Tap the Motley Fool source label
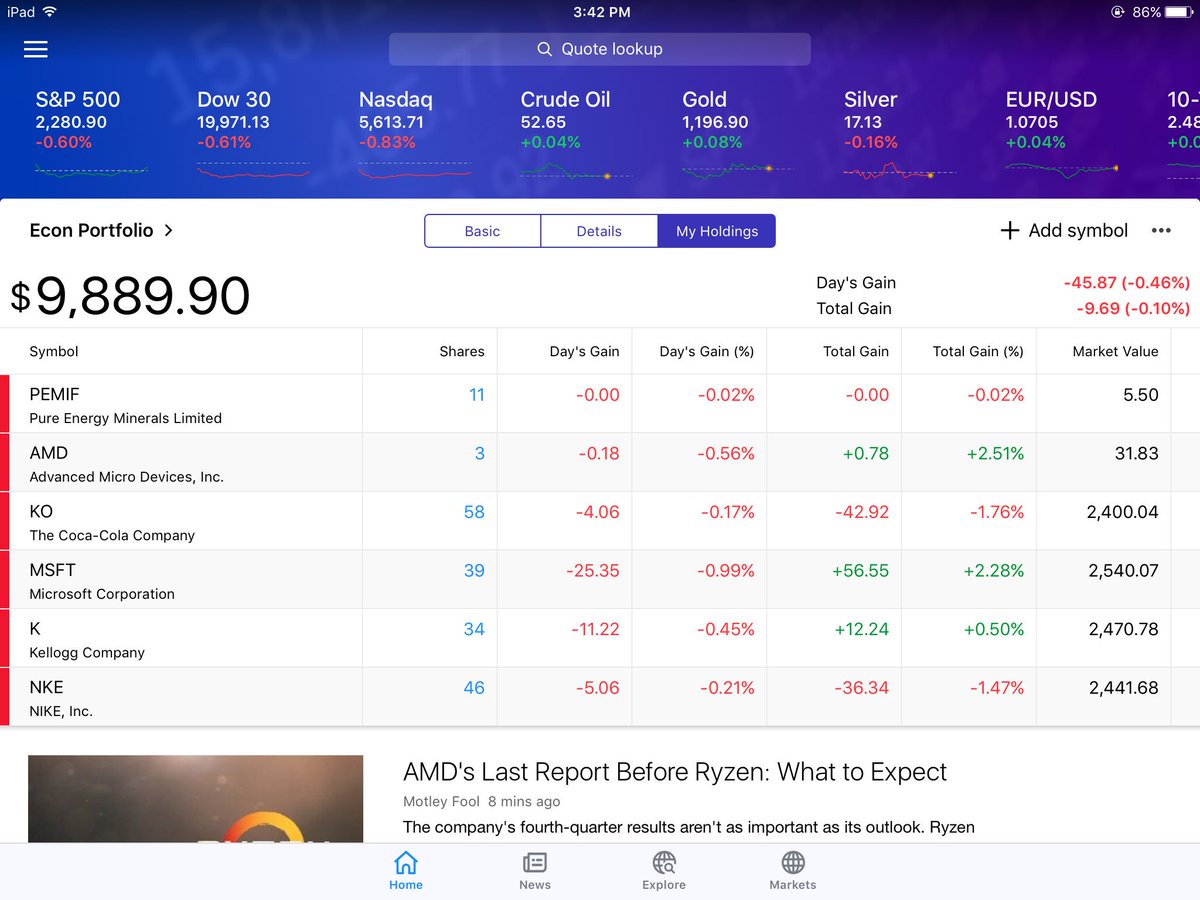 tap(441, 802)
